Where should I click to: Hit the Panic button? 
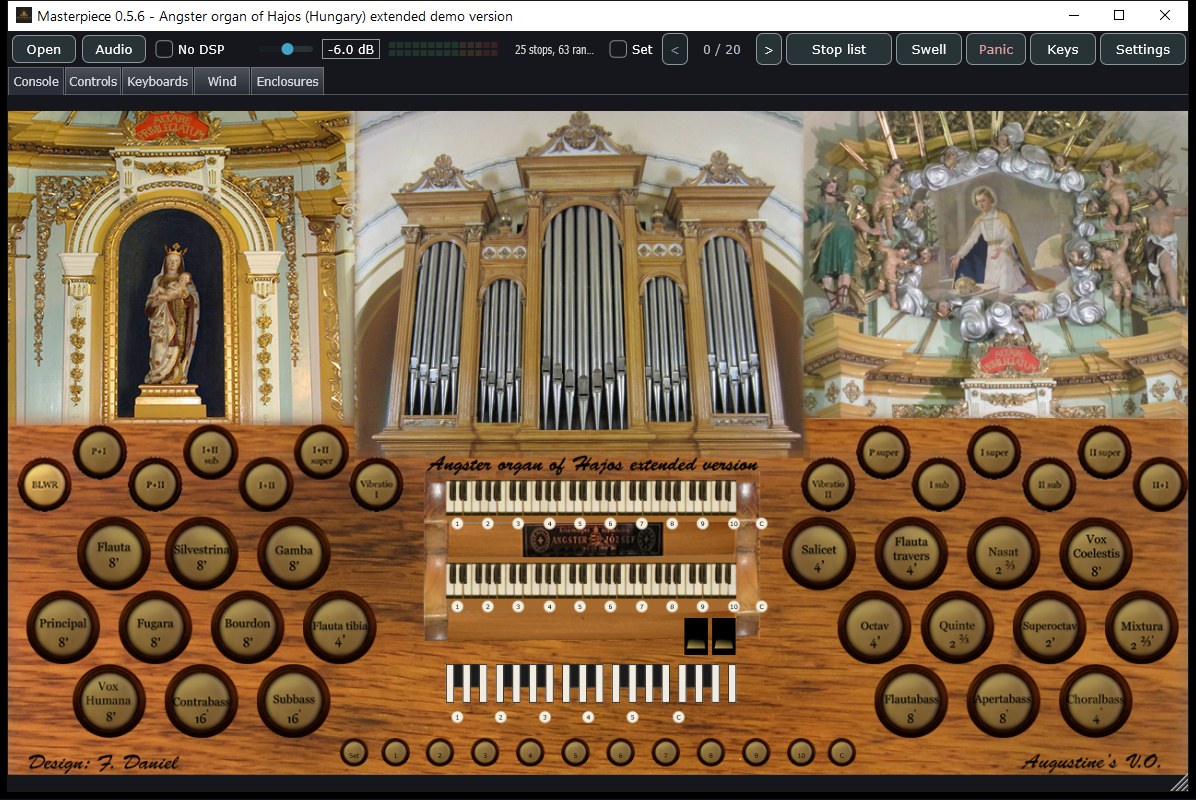click(x=995, y=49)
